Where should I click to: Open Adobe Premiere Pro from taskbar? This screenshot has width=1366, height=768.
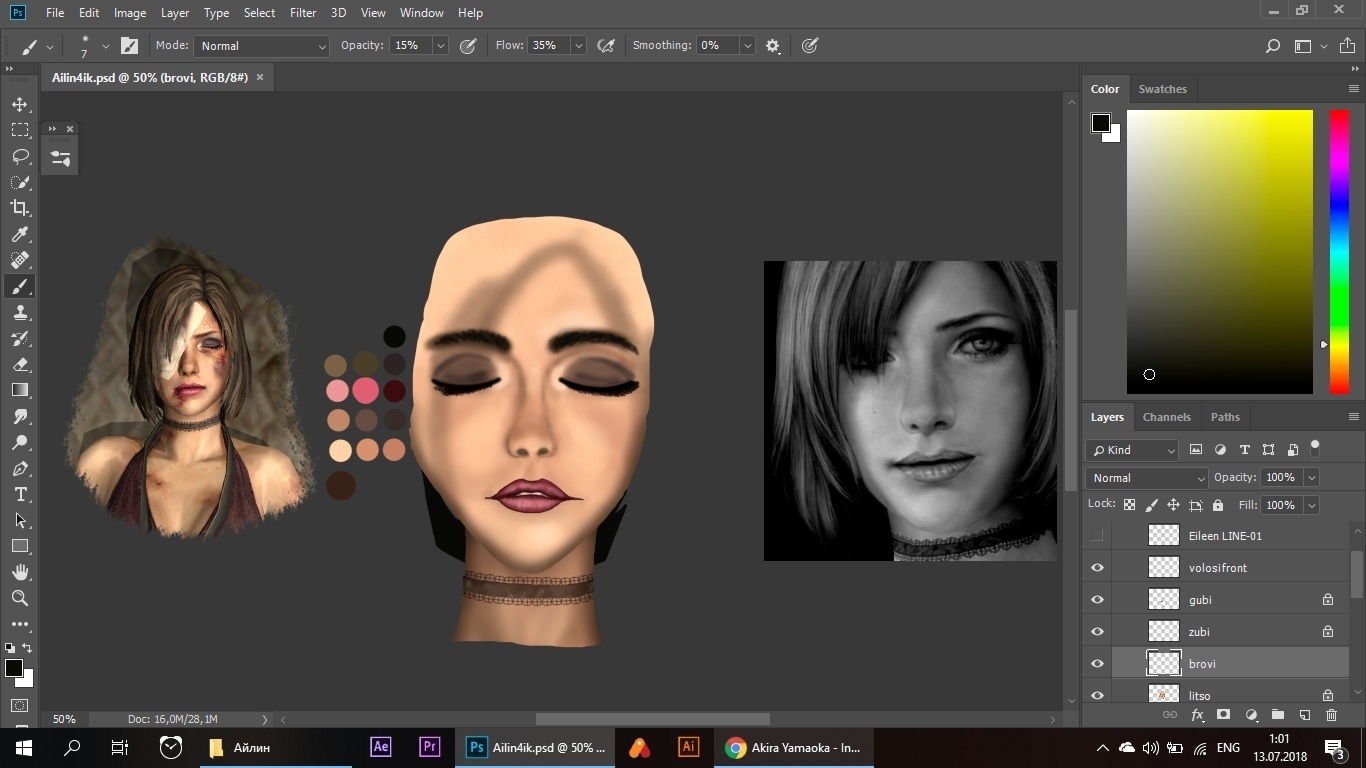point(430,747)
